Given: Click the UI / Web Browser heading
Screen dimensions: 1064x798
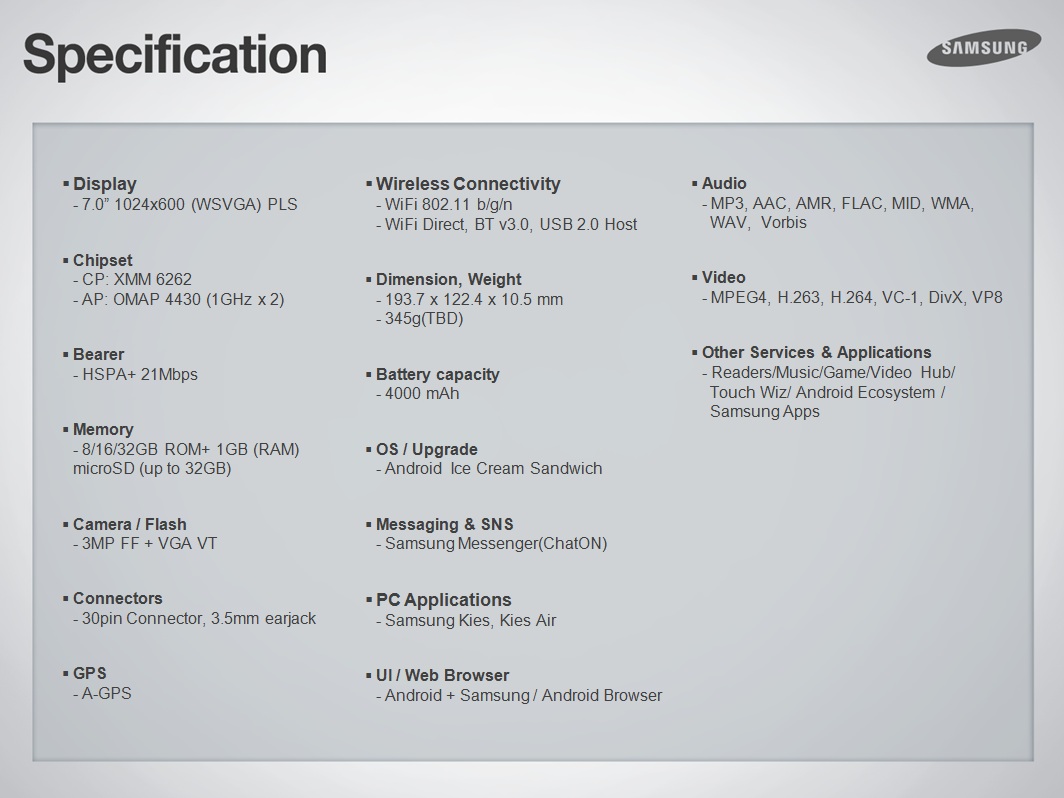Looking at the screenshot, I should point(442,675).
